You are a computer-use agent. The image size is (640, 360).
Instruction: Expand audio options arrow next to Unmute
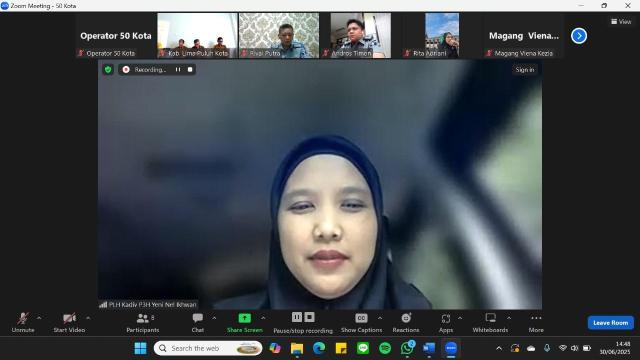pos(39,318)
